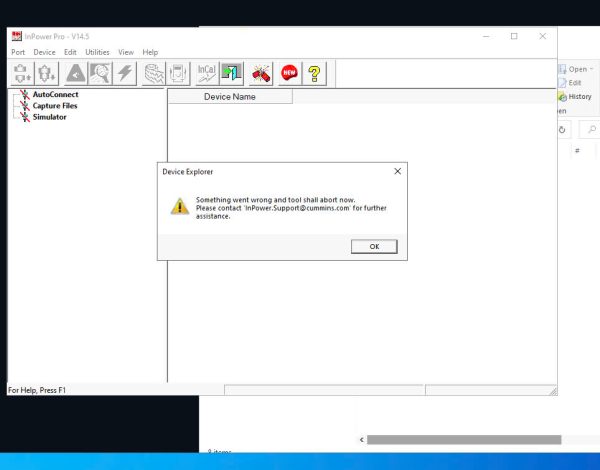Click AutoConnect's disconnected plug icon
The image size is (600, 470).
pos(25,95)
